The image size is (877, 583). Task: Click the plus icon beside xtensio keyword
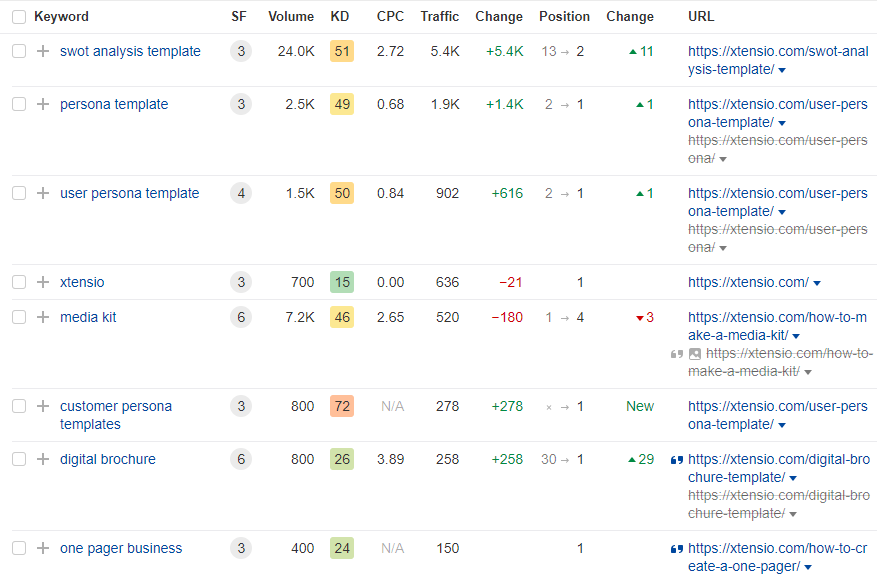tap(43, 283)
